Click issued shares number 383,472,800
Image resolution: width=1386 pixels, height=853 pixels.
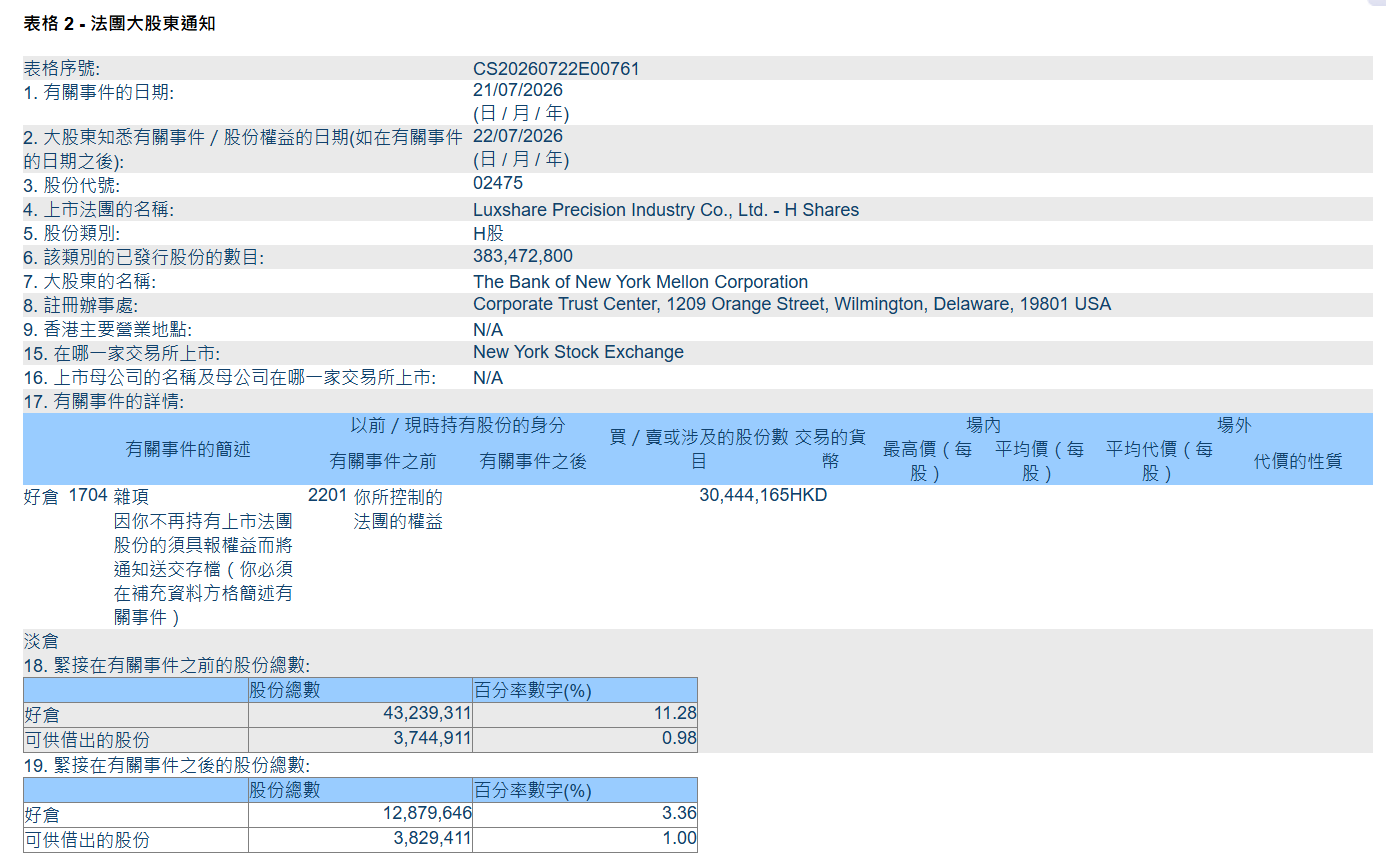[x=523, y=256]
